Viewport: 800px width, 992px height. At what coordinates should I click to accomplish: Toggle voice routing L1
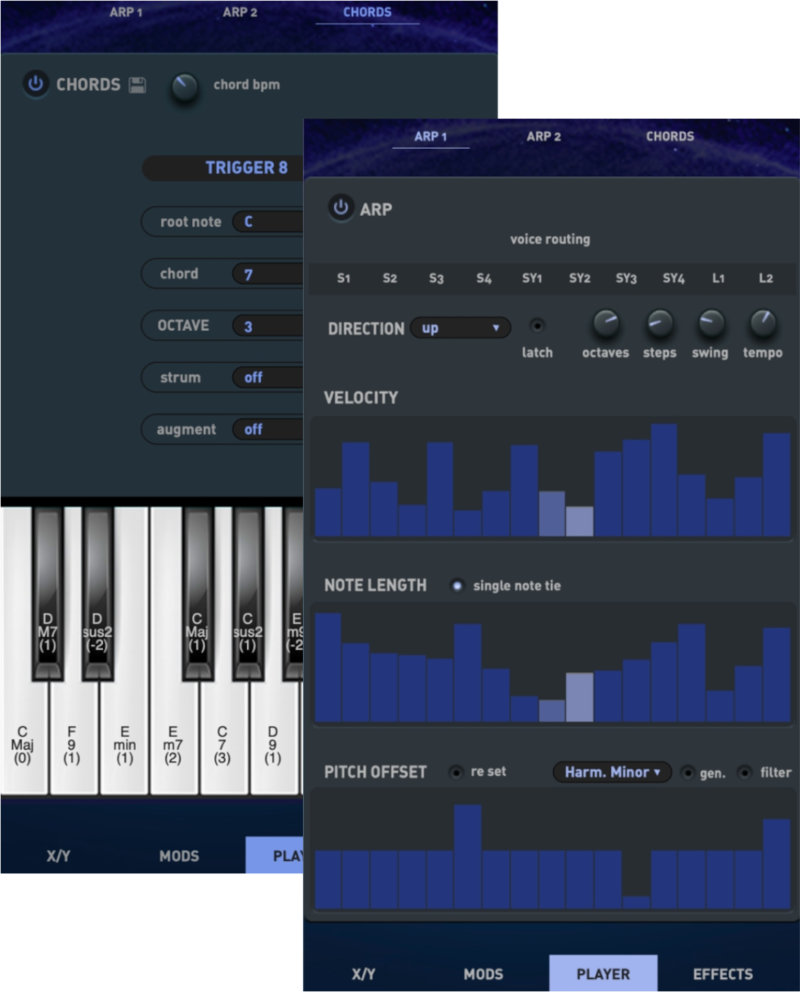pos(718,278)
